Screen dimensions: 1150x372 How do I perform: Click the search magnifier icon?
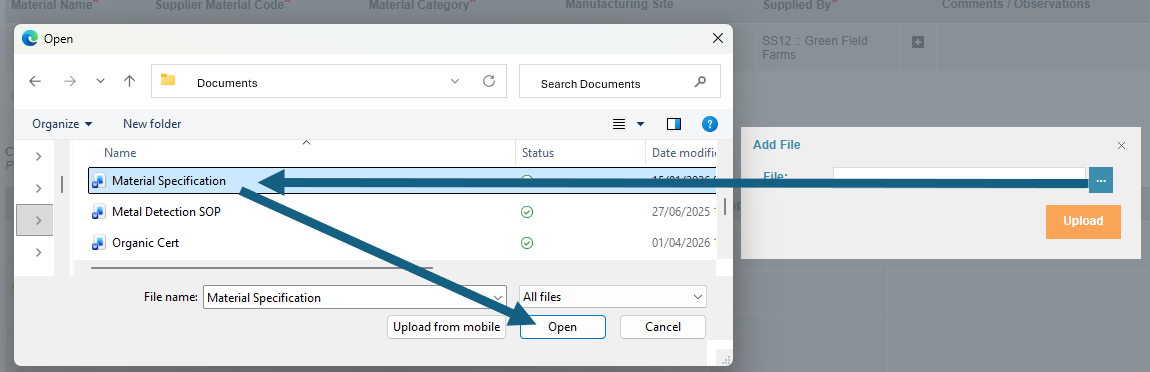click(700, 82)
